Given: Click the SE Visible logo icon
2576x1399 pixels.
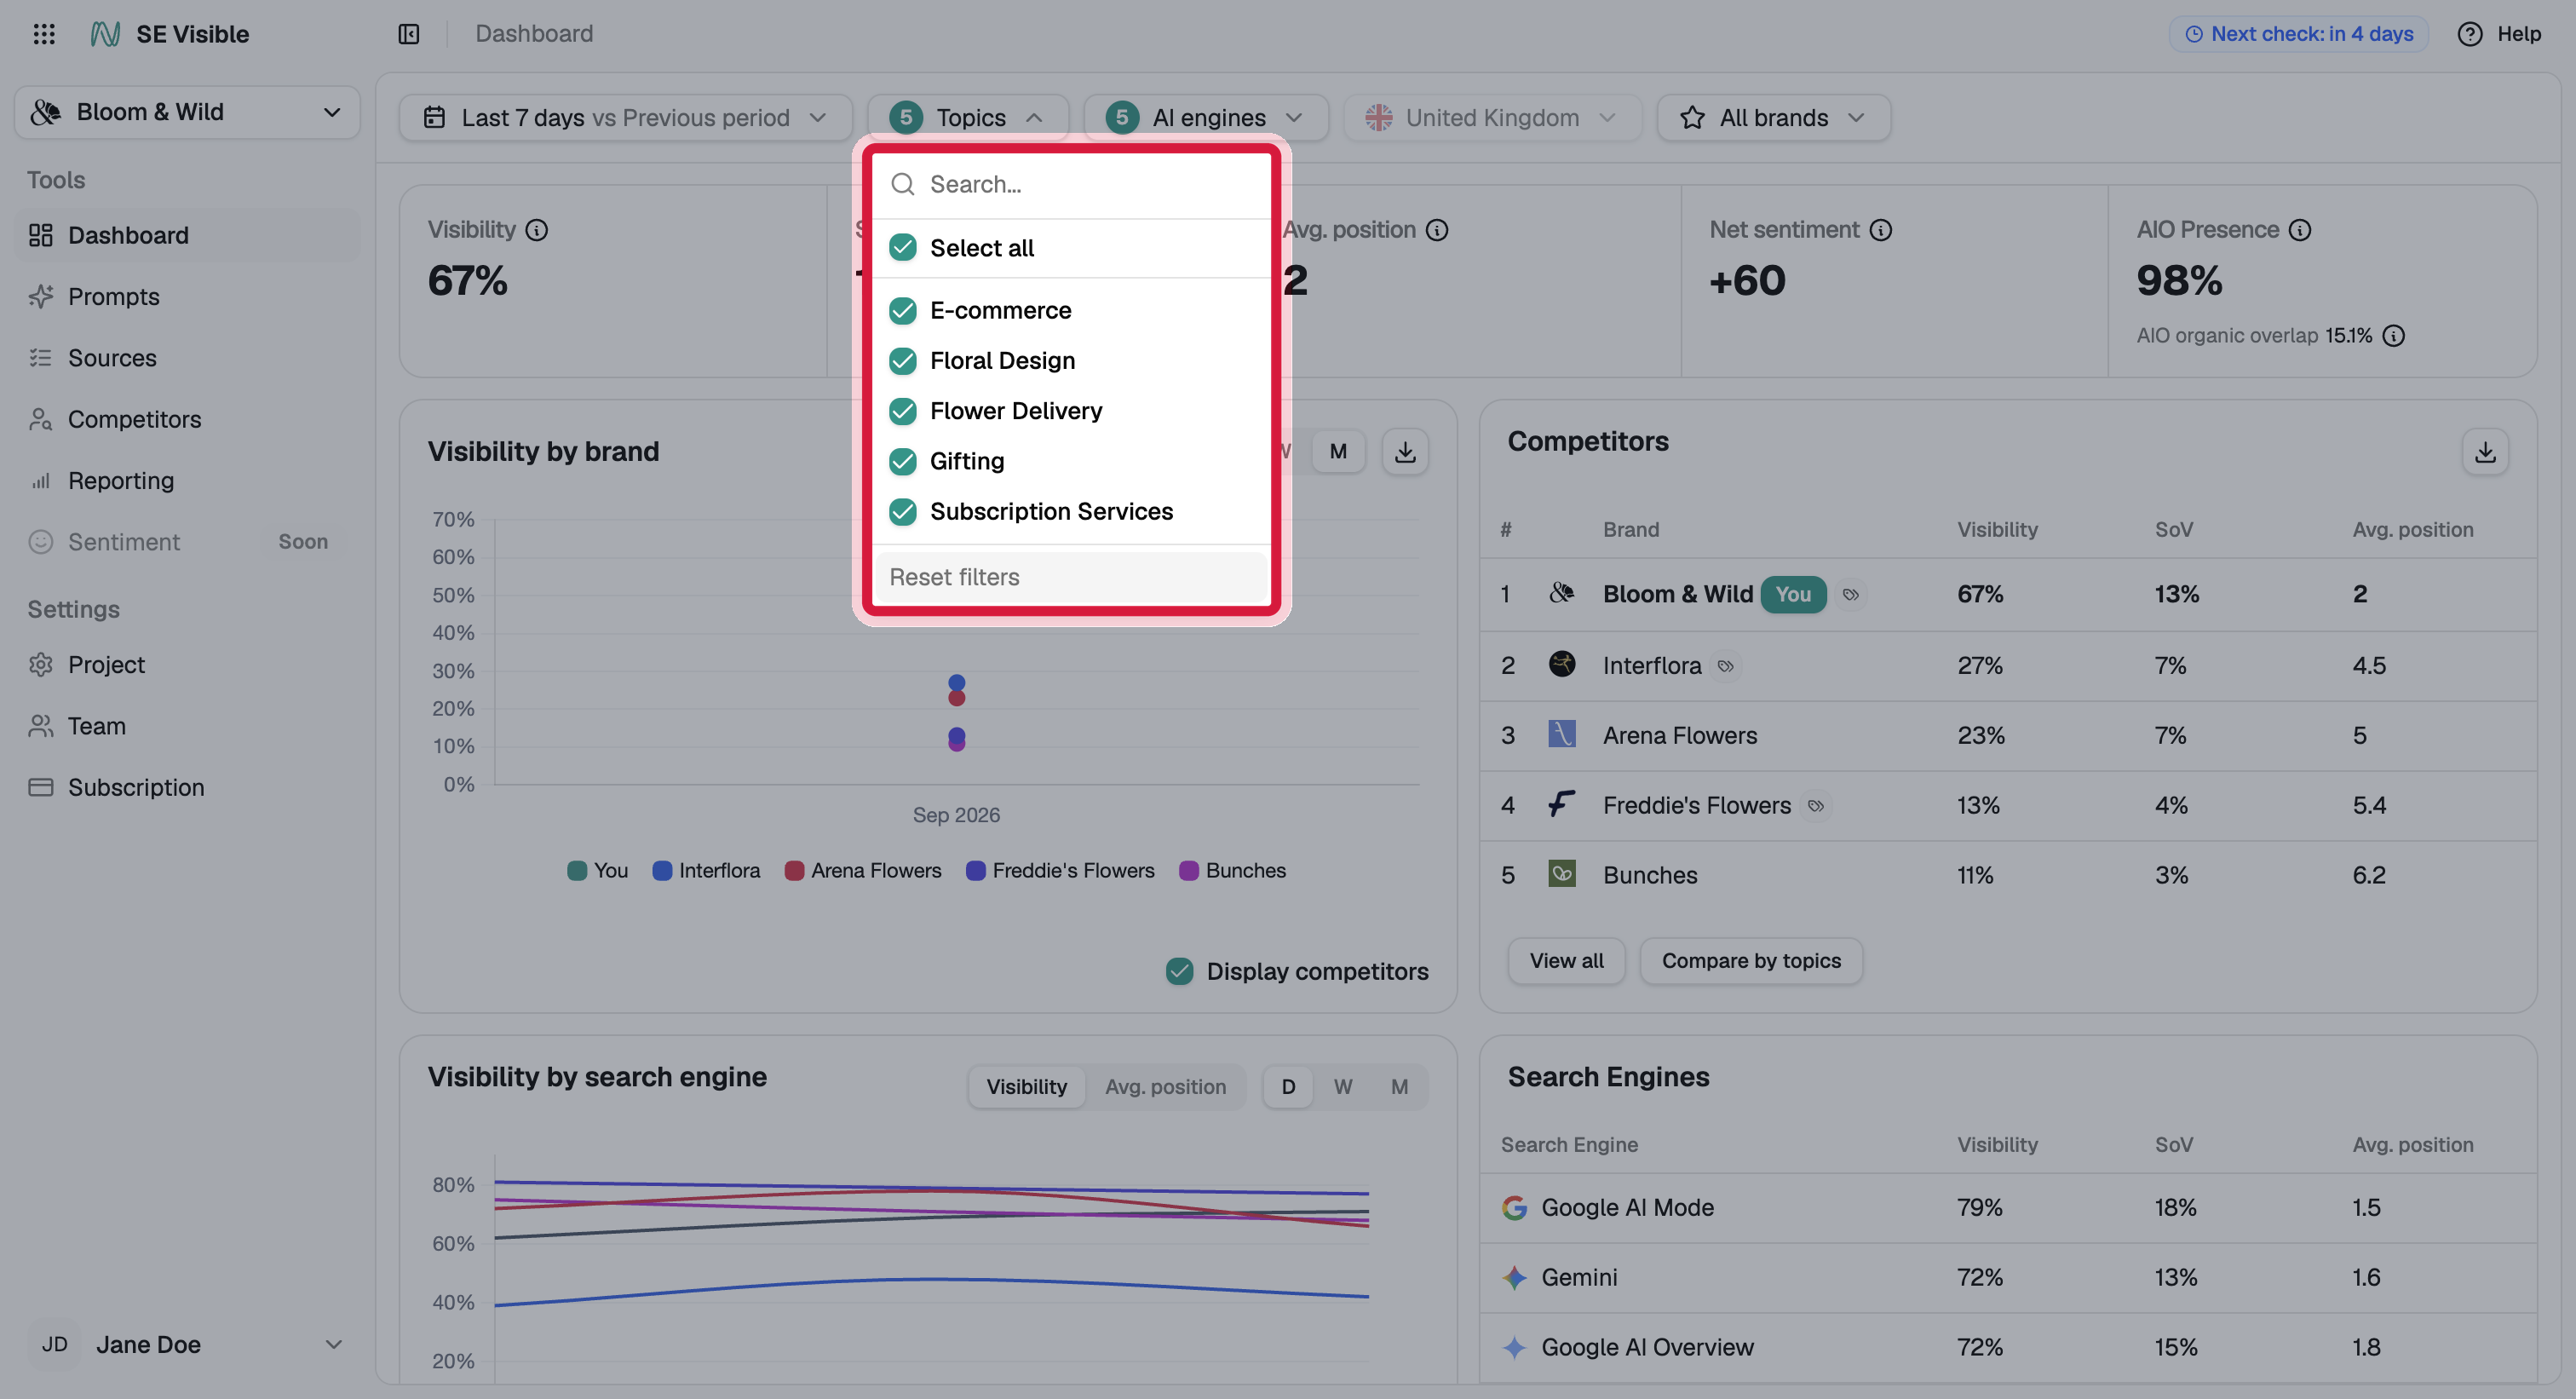Looking at the screenshot, I should pos(105,34).
